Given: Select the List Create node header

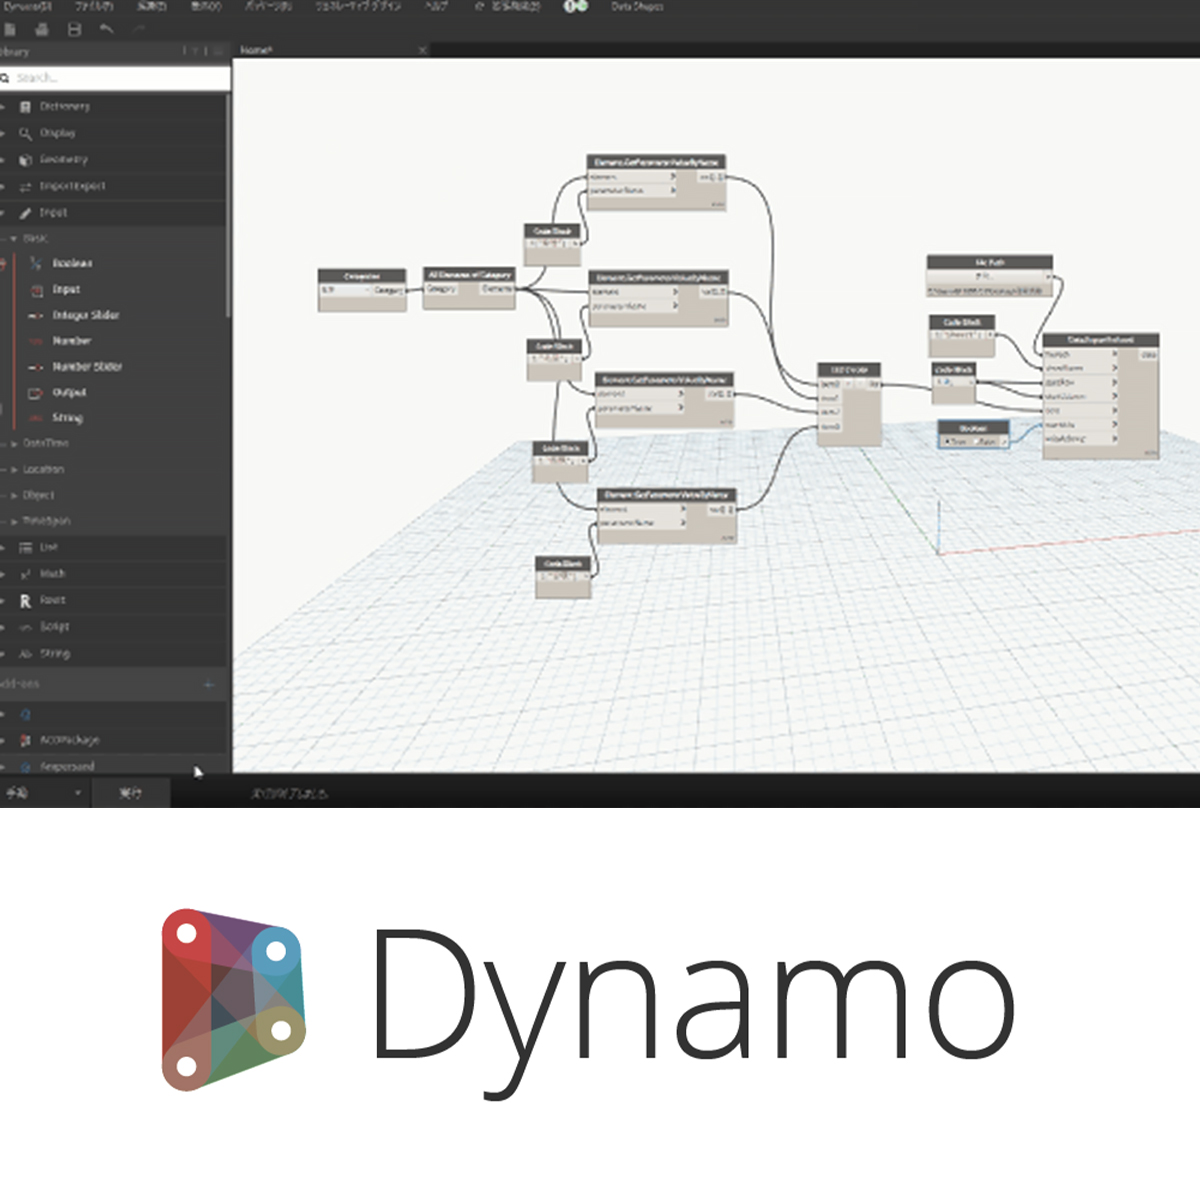Looking at the screenshot, I should point(849,370).
